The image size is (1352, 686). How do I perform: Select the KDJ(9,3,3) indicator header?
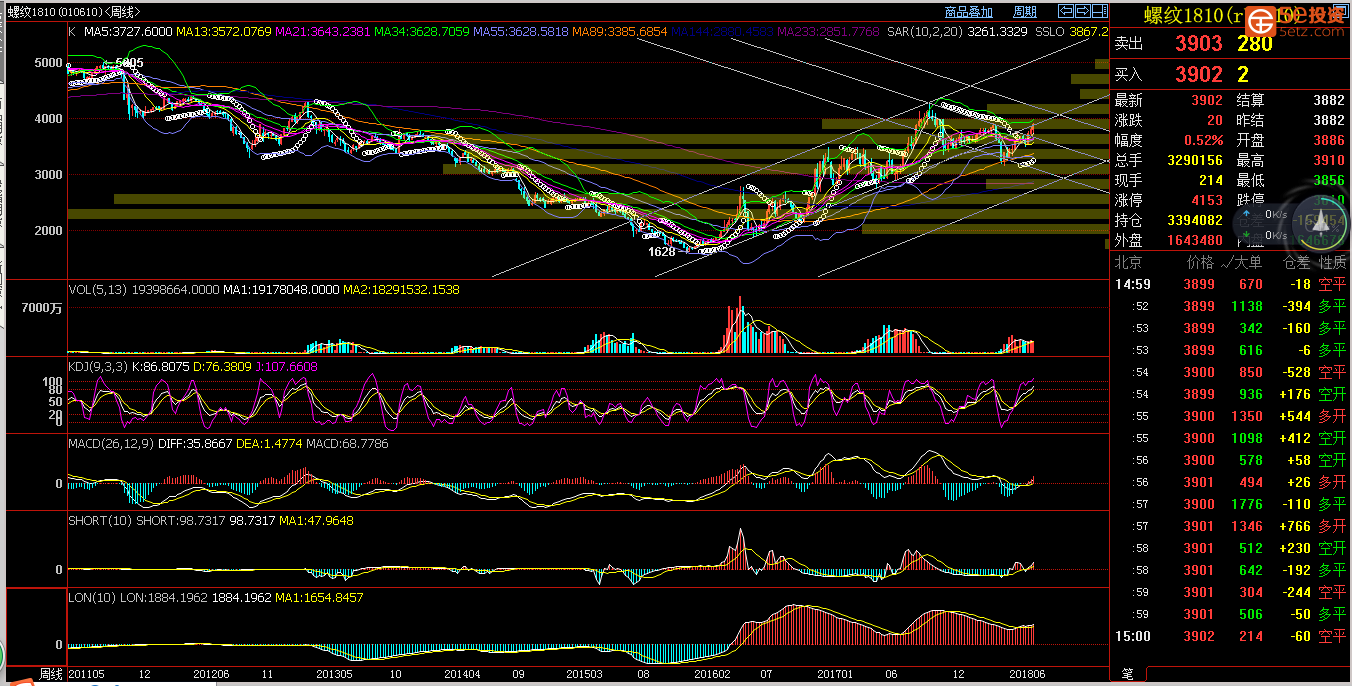[x=99, y=367]
